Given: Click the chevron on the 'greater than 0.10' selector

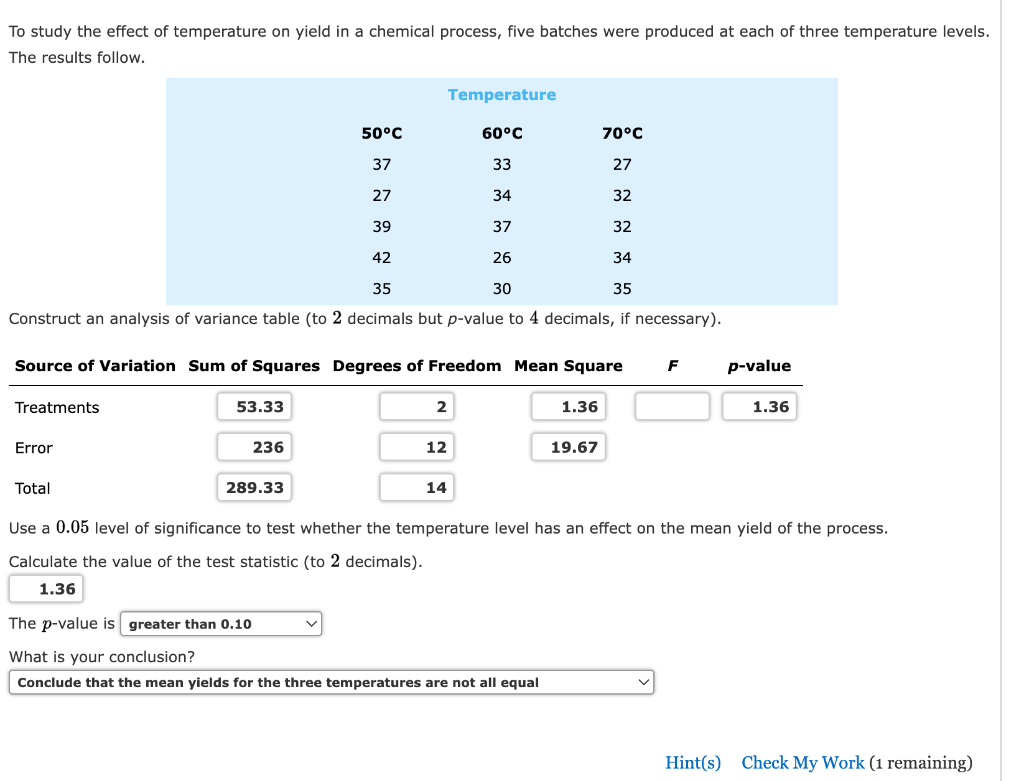Looking at the screenshot, I should tap(312, 623).
